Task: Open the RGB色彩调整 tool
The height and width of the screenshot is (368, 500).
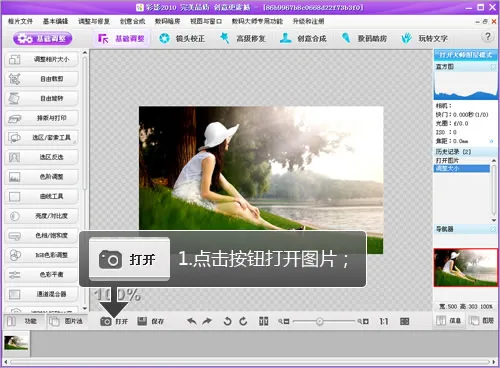Action: [x=42, y=255]
